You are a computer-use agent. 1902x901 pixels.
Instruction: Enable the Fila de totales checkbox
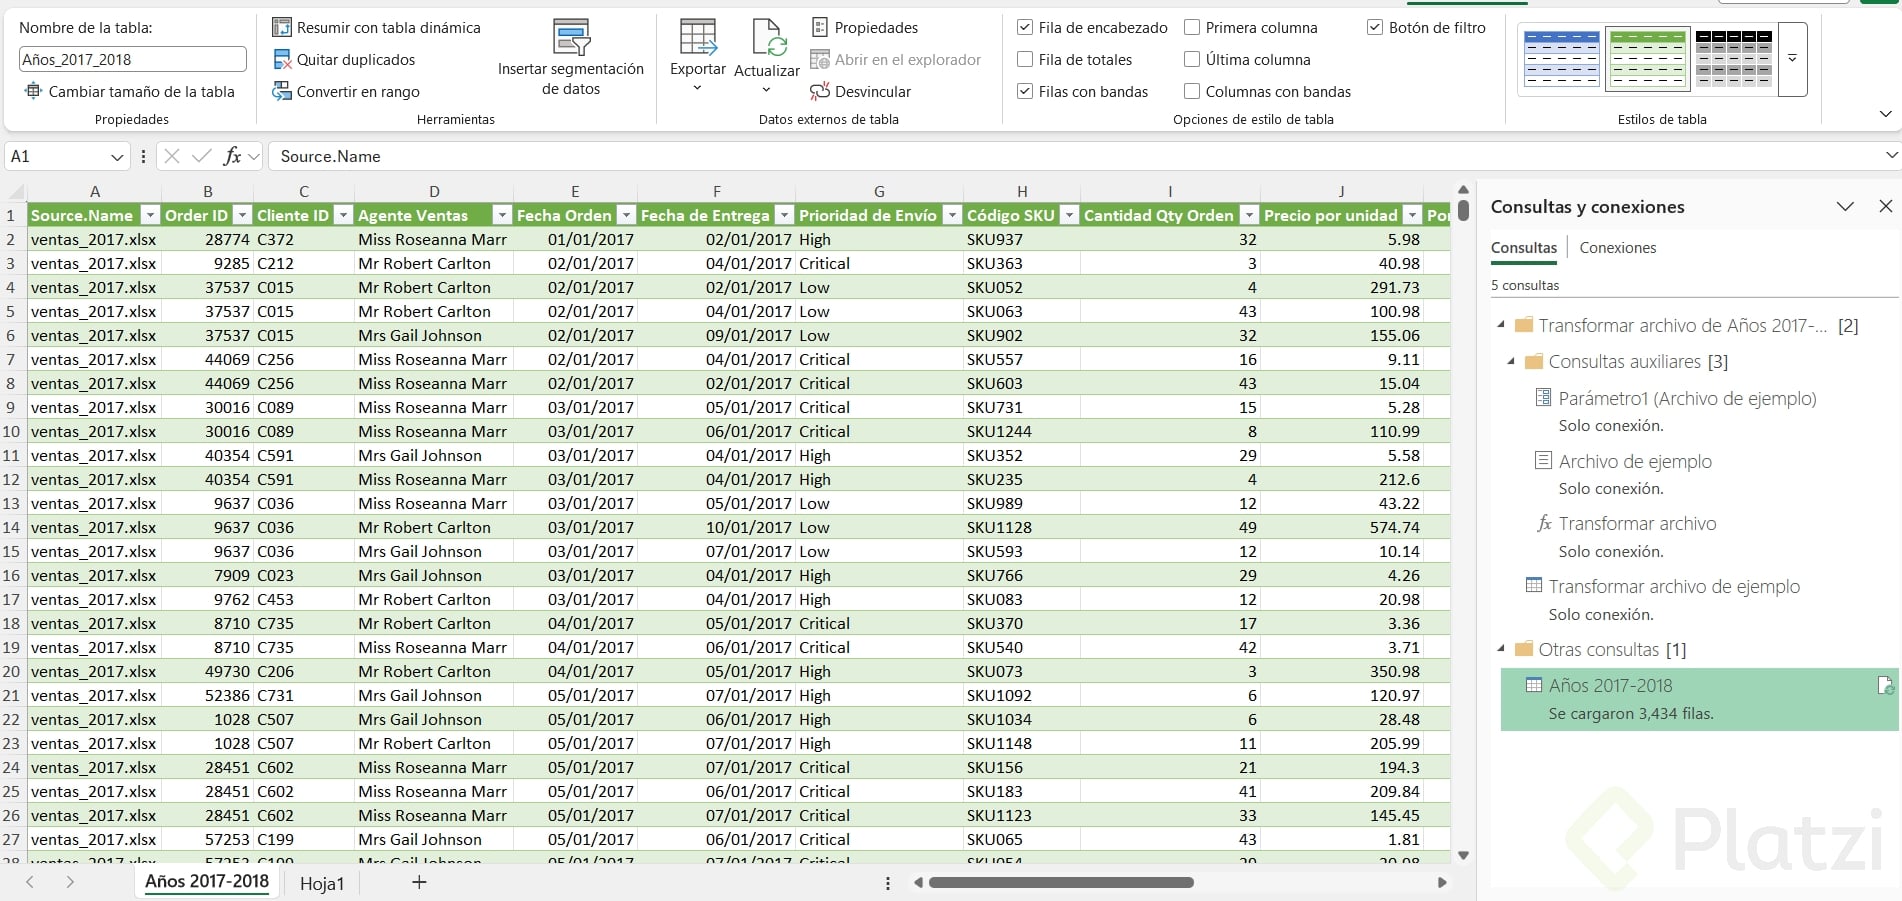tap(1025, 60)
